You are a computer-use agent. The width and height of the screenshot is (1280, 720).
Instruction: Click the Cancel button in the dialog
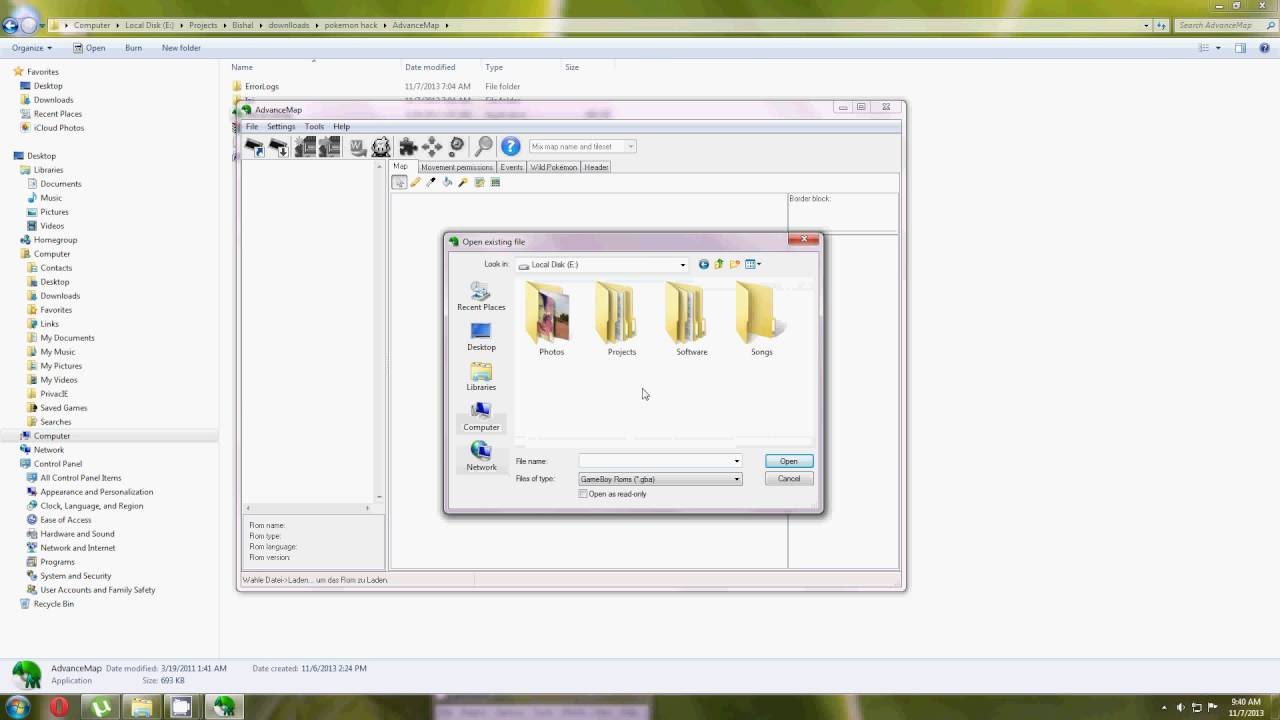point(789,478)
